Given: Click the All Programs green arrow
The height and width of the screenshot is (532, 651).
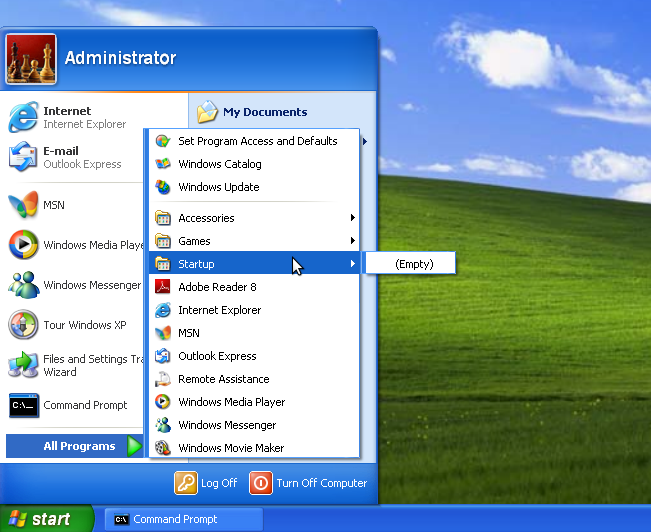Looking at the screenshot, I should tap(135, 446).
